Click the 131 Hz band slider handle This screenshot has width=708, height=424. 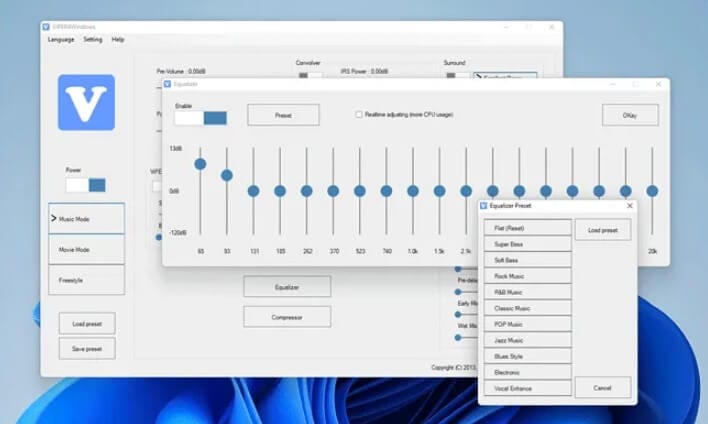pyautogui.click(x=253, y=191)
